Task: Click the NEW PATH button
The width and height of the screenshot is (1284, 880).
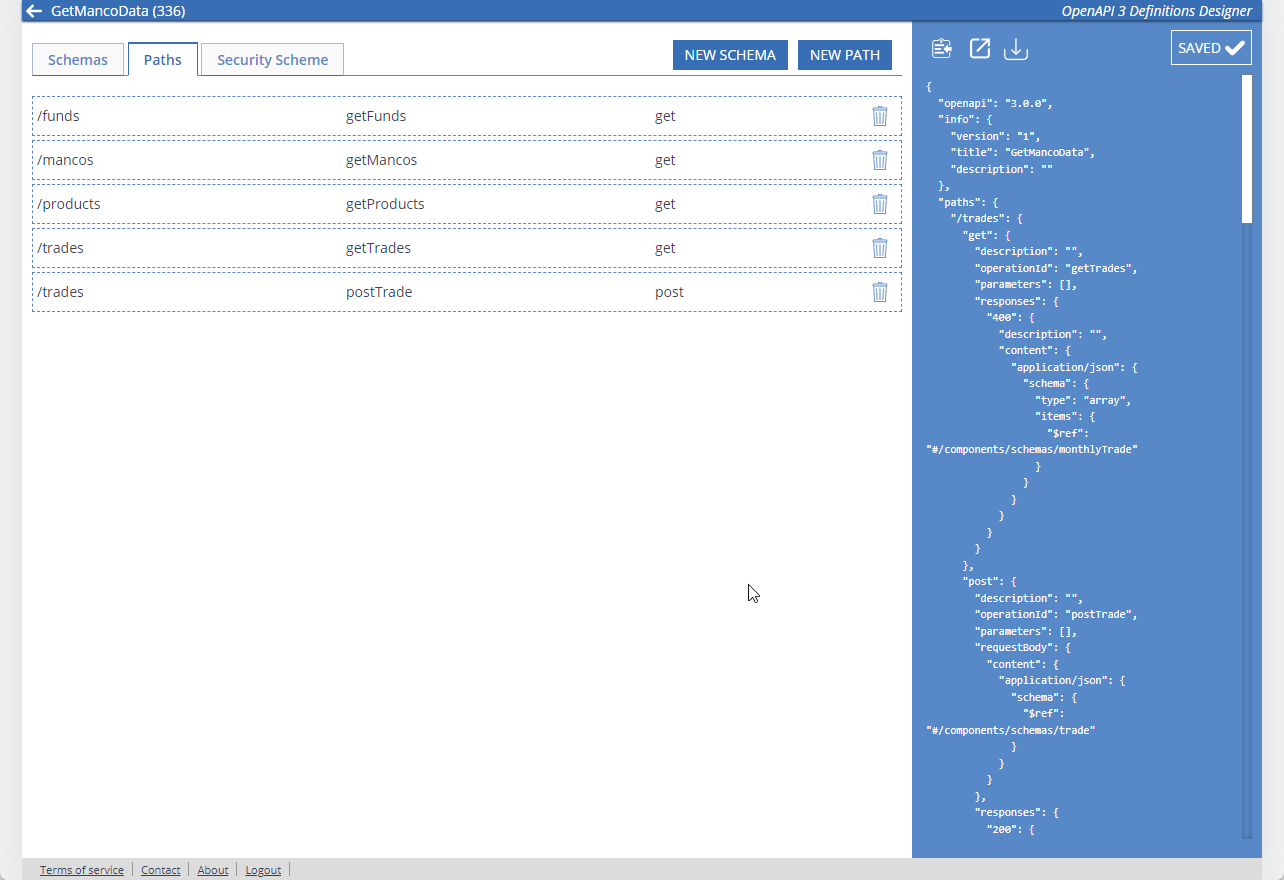Action: (x=845, y=55)
